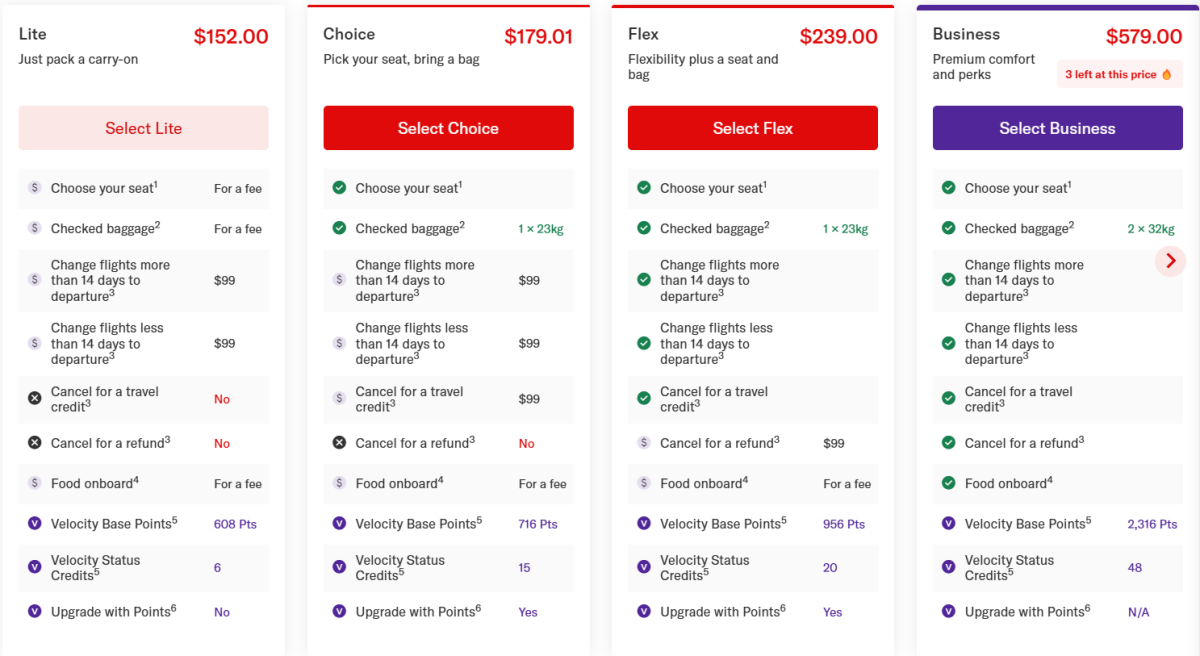Select the Business fare
Screen dimensions: 1200x656
click(1057, 128)
